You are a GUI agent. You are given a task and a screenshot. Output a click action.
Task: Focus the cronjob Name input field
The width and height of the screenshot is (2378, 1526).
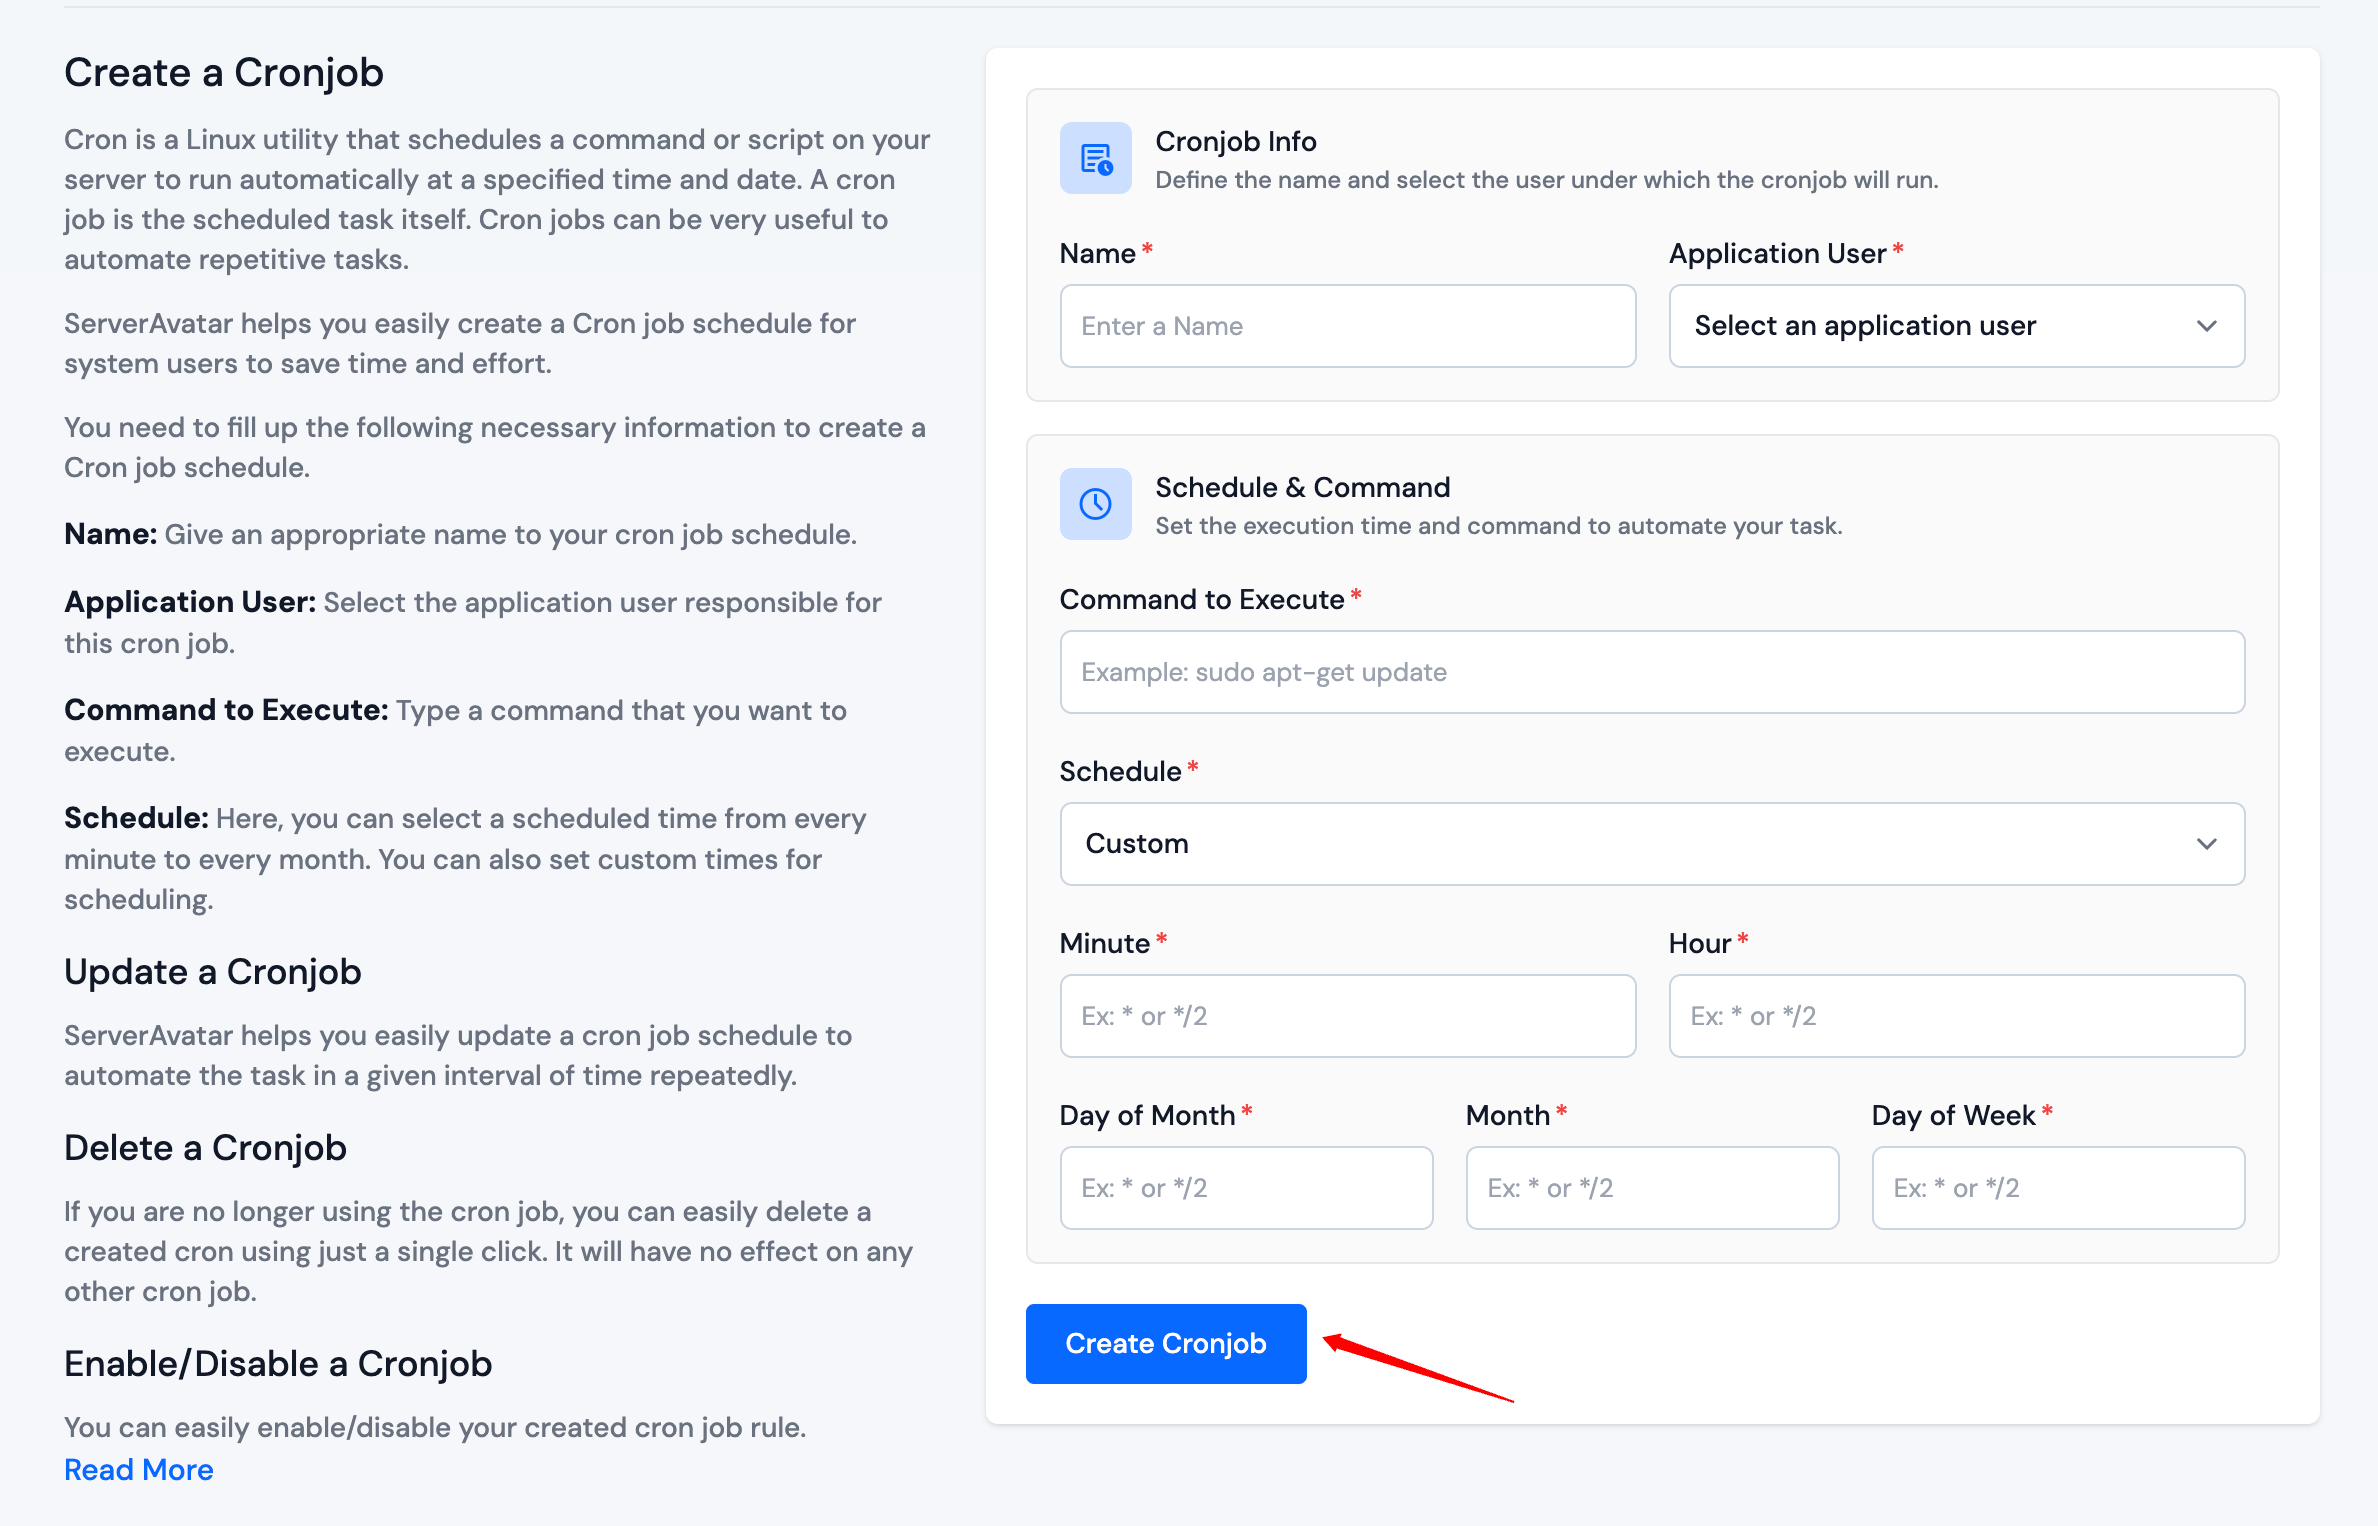(1347, 326)
